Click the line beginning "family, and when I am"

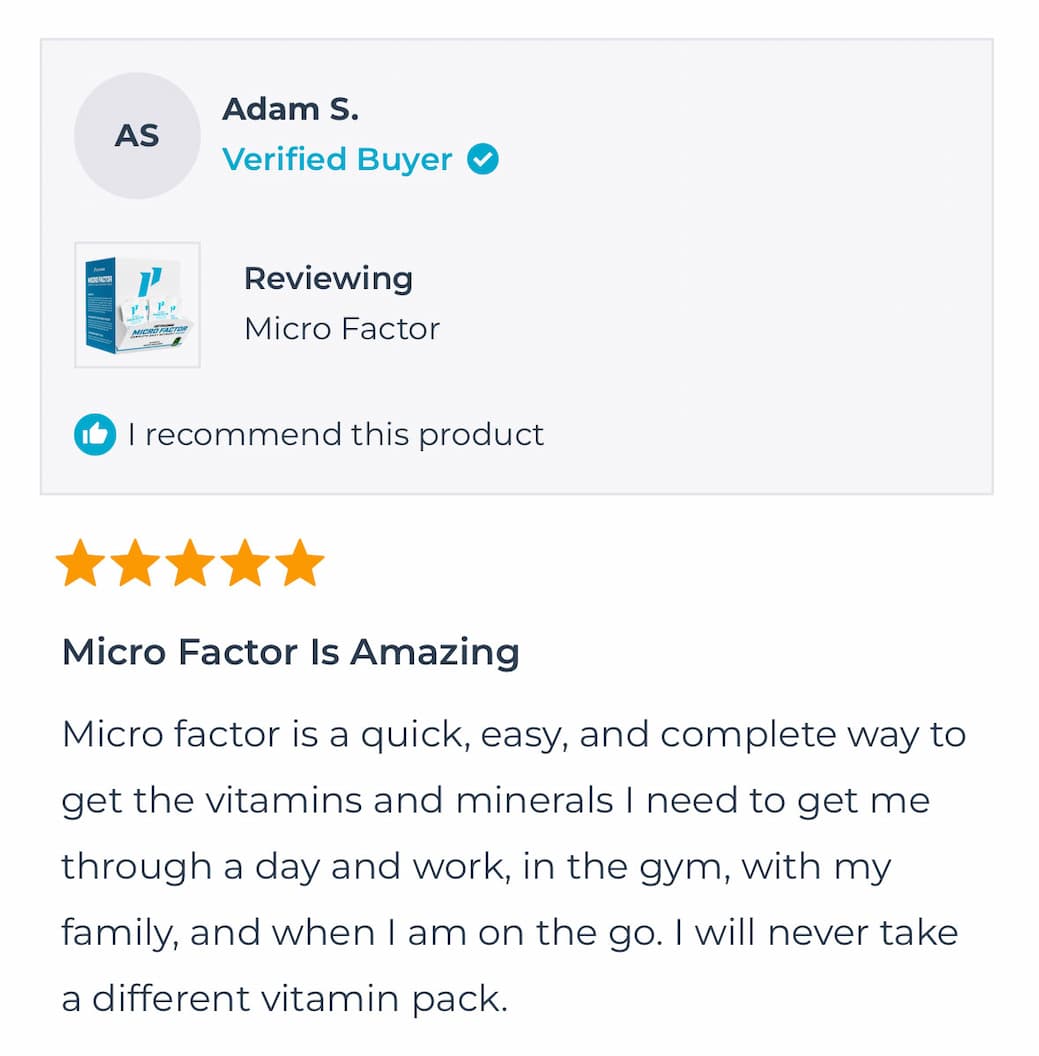(x=510, y=933)
